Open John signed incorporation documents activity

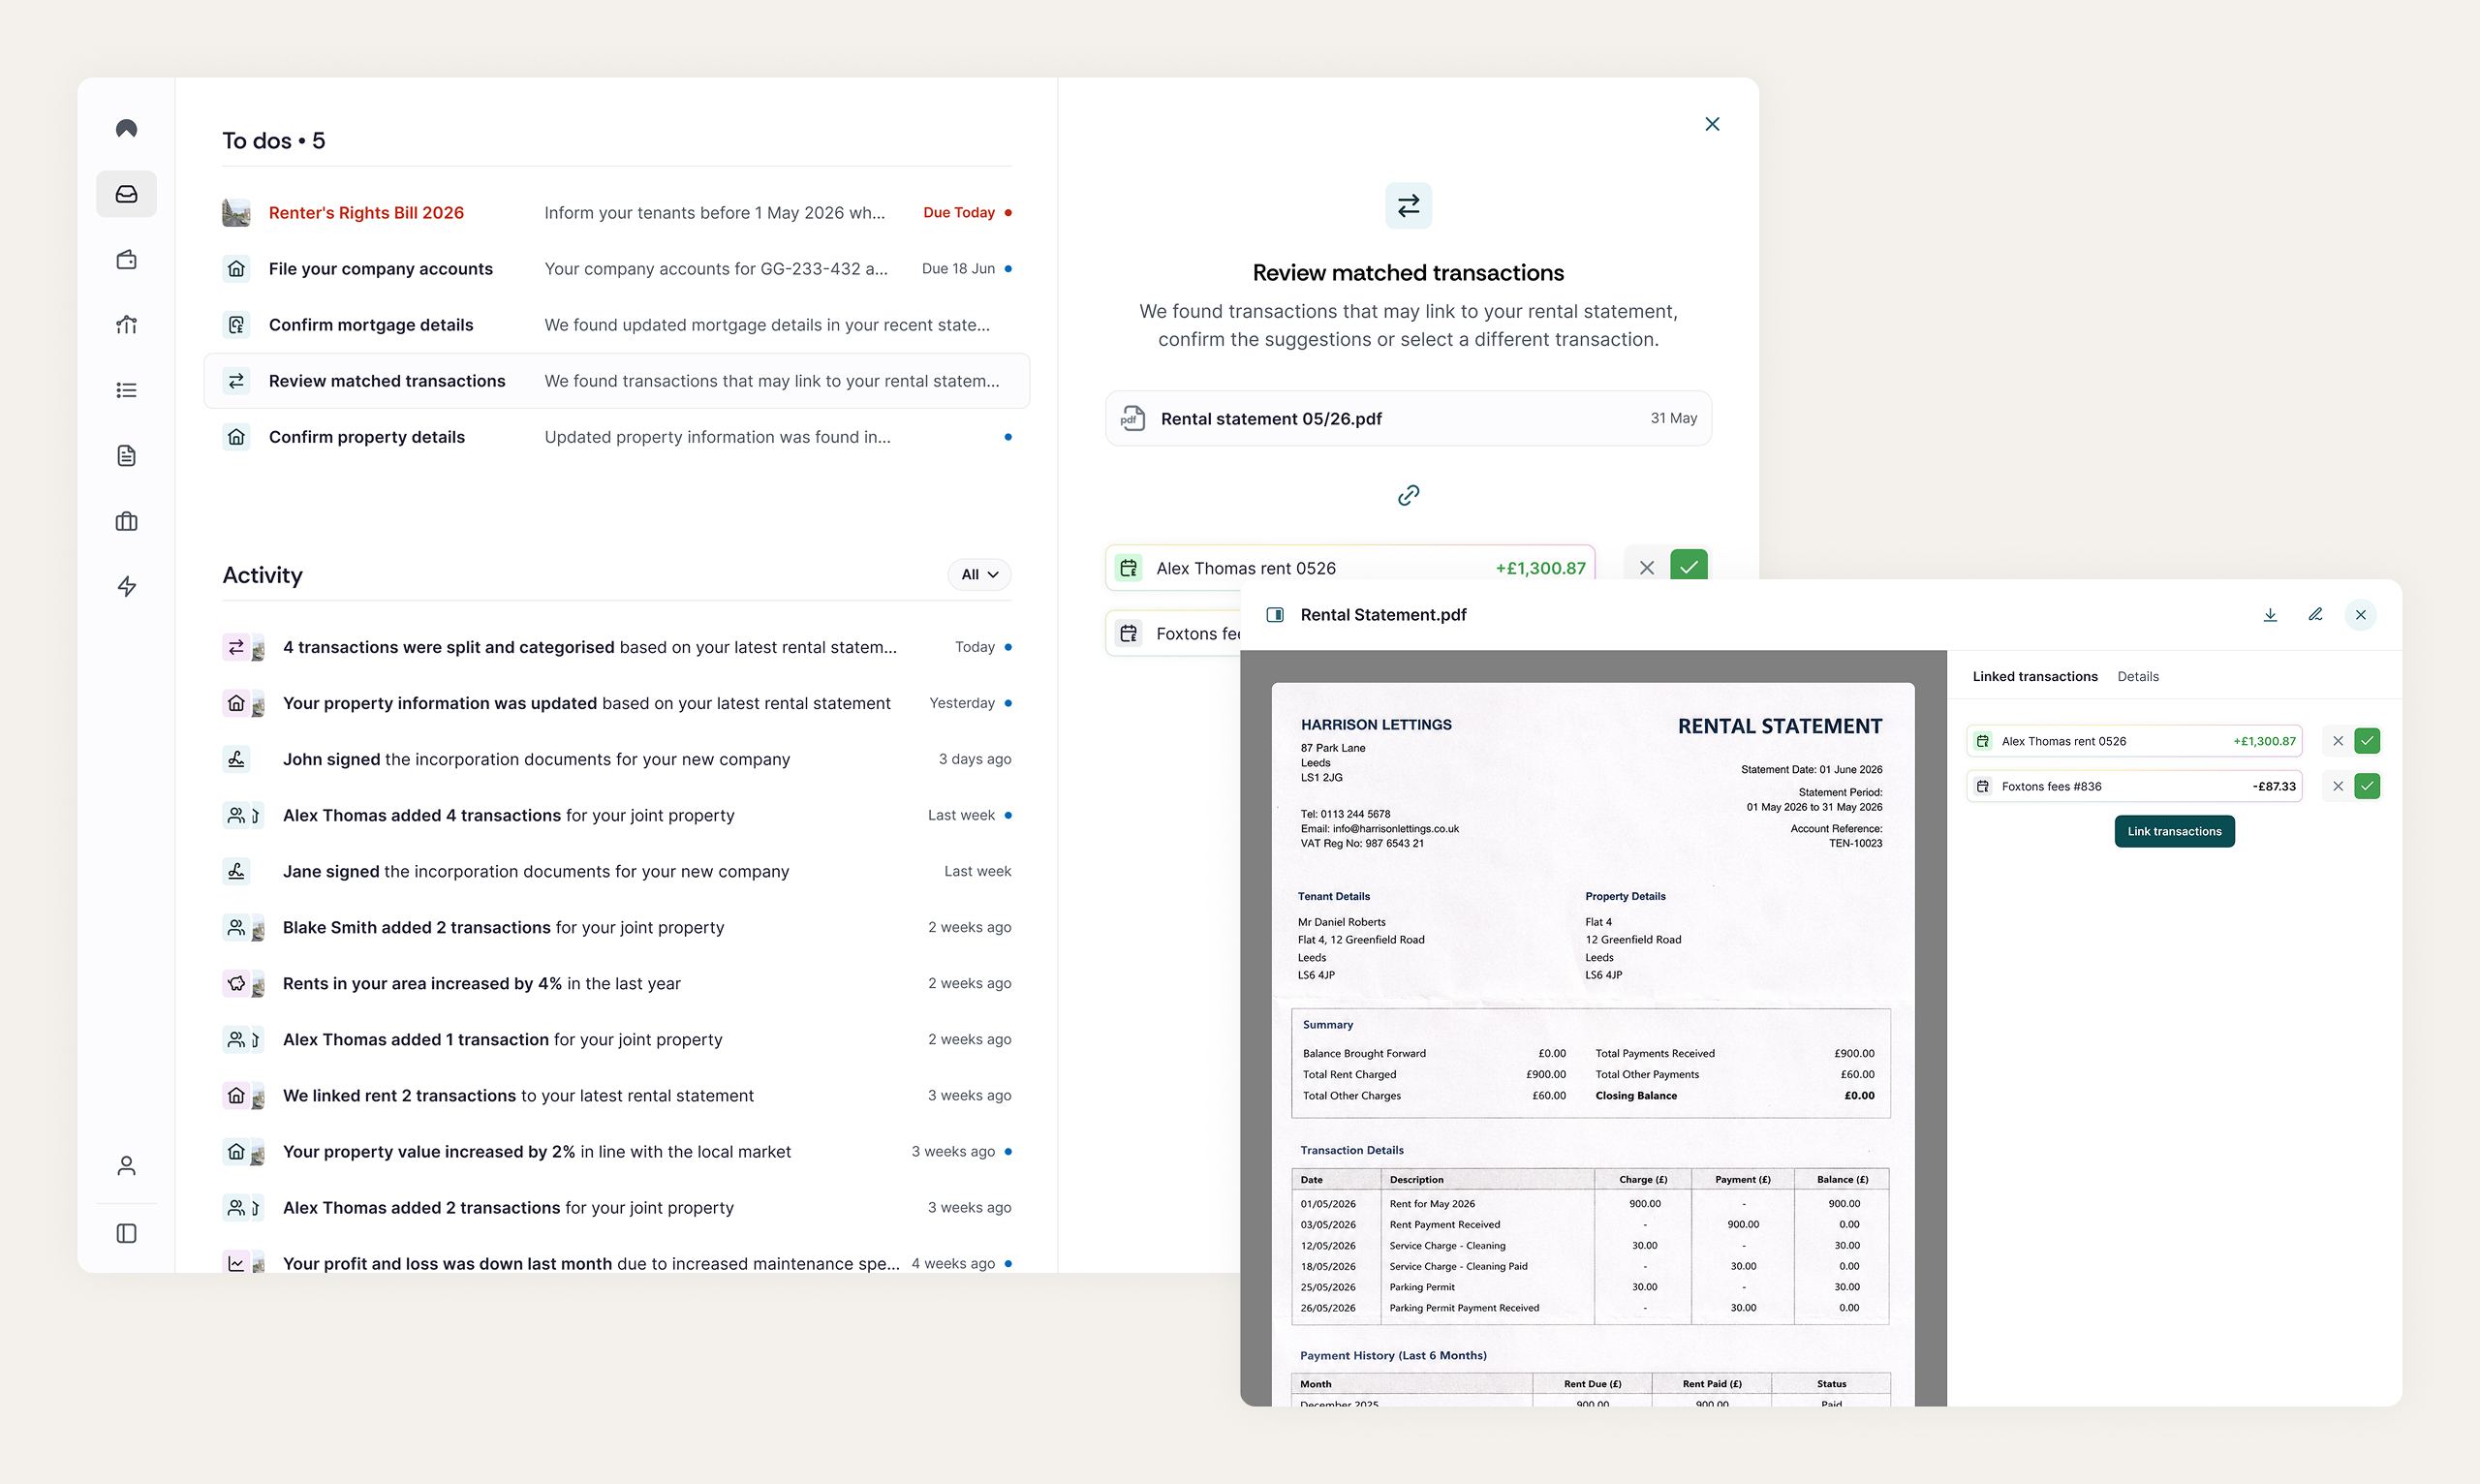(617, 759)
